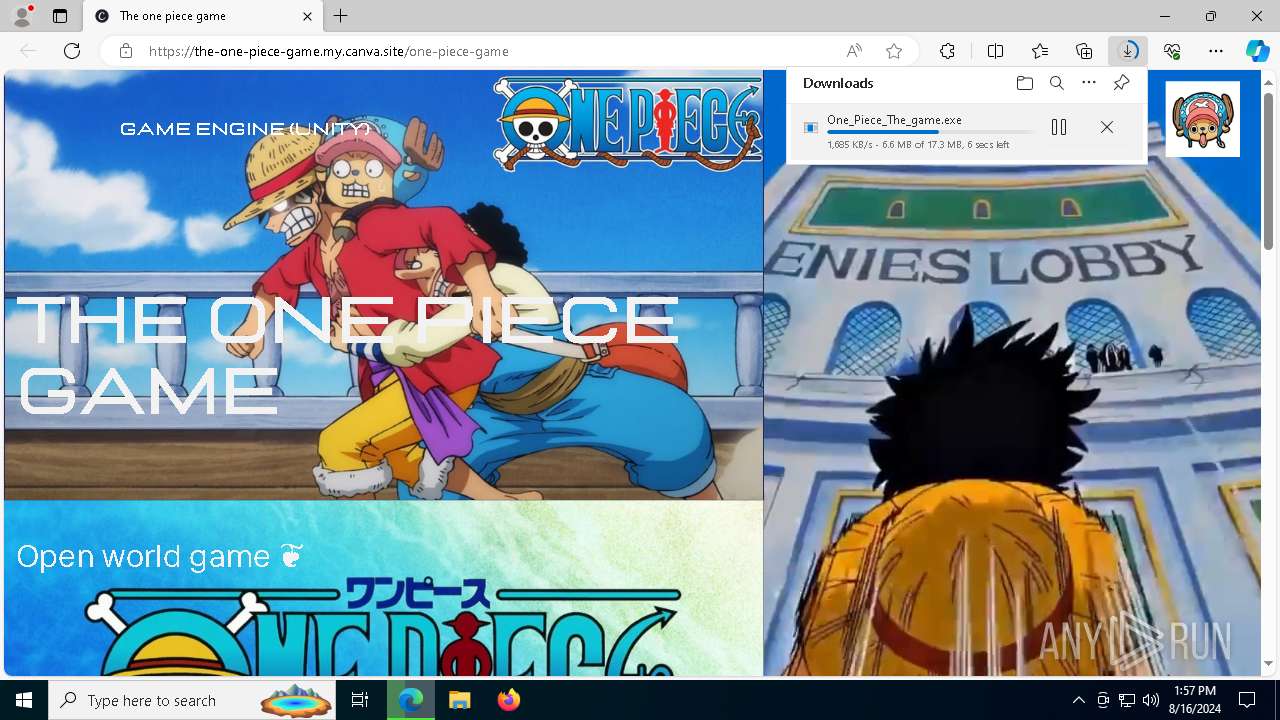Open the Windows Start menu
Screen dimensions: 1280x720
pos(24,700)
